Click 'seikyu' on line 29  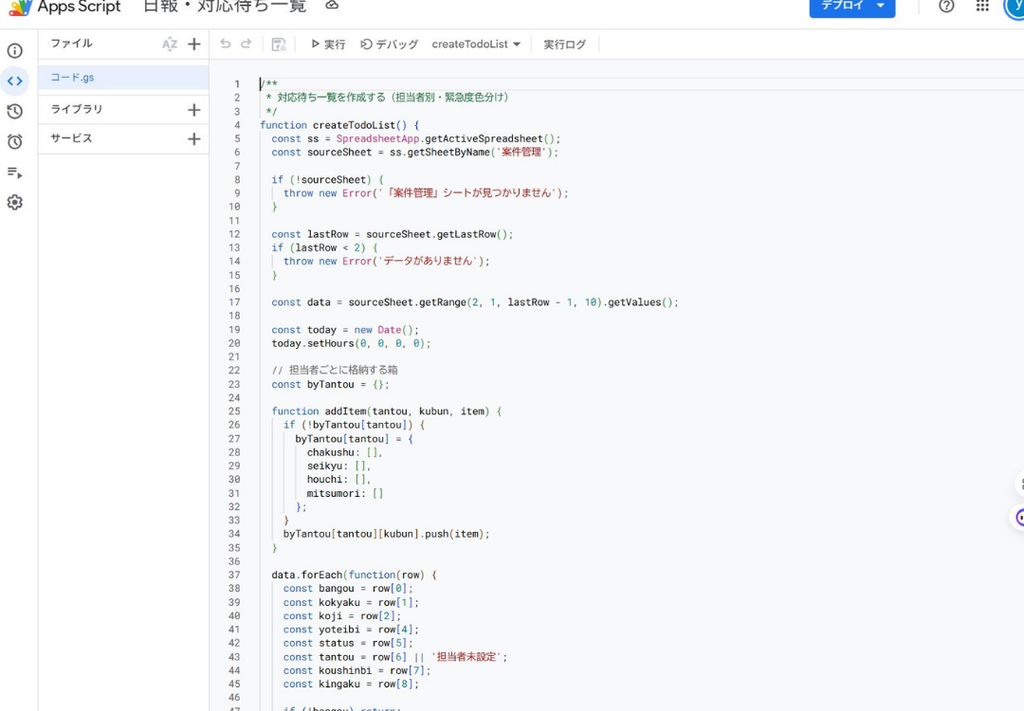coord(325,466)
